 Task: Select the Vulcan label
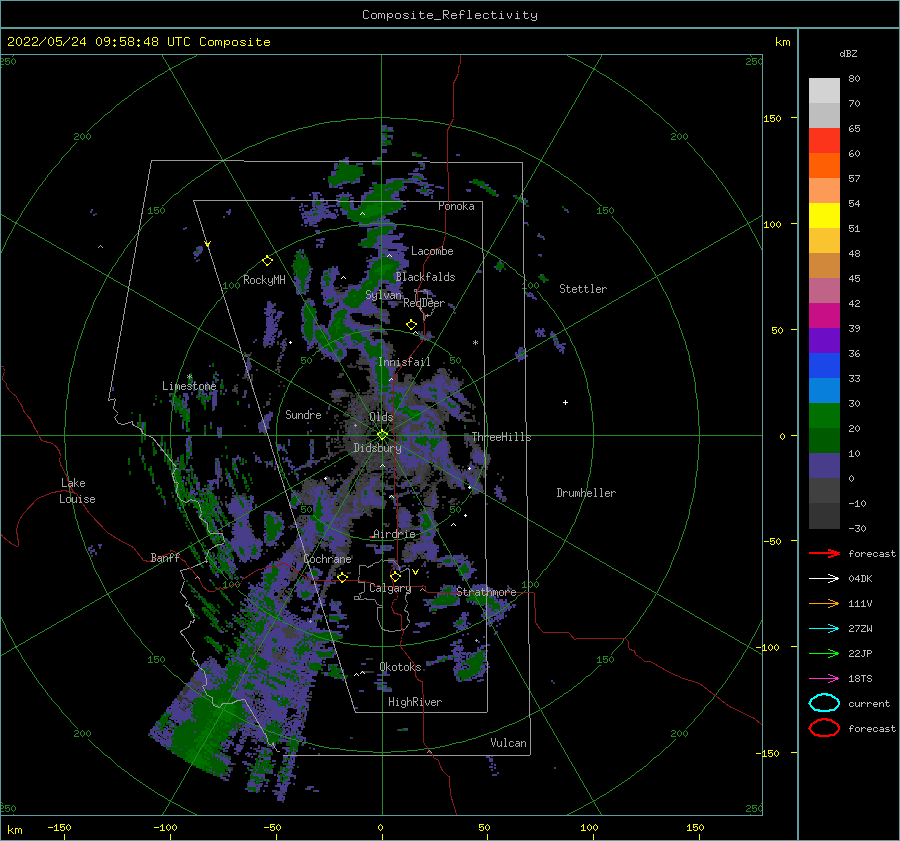[509, 743]
